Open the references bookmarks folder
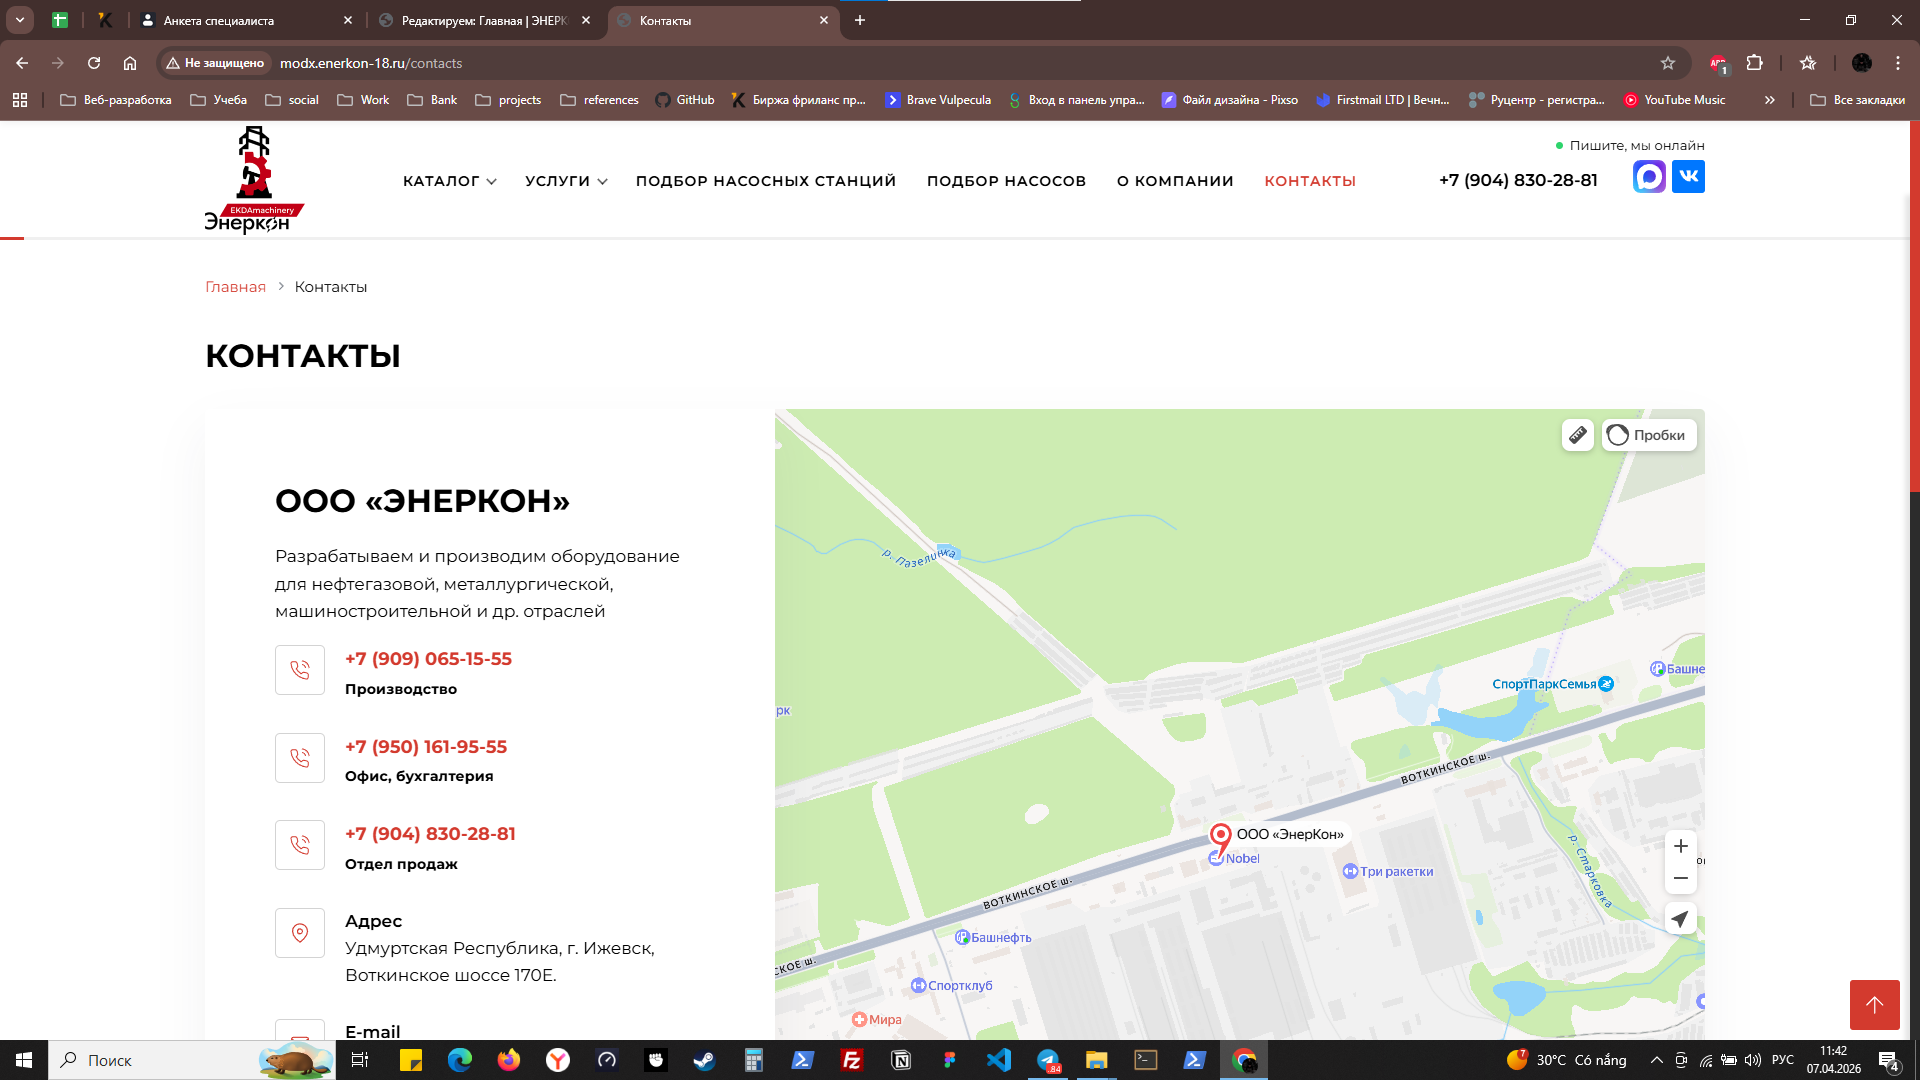Viewport: 1920px width, 1080px height. point(600,100)
